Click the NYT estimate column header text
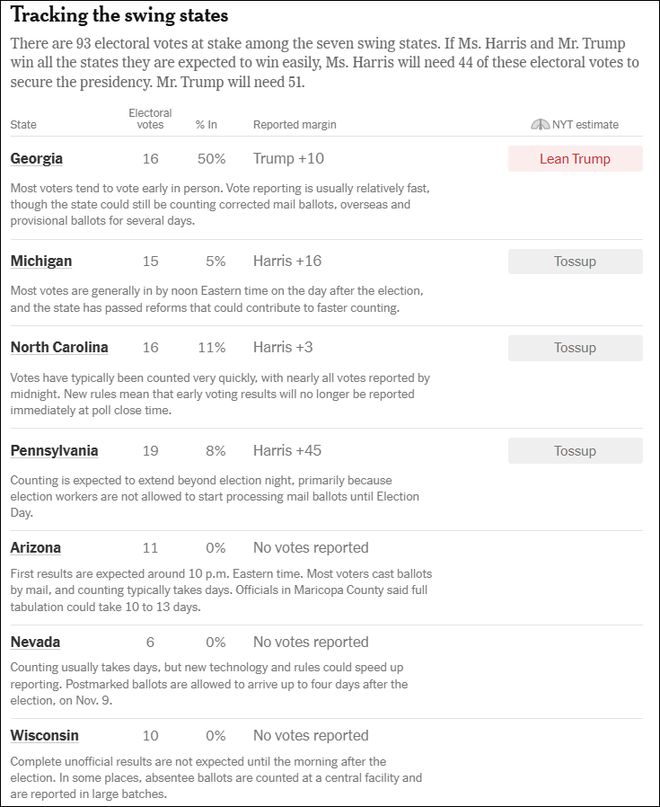Image resolution: width=660 pixels, height=807 pixels. [585, 125]
